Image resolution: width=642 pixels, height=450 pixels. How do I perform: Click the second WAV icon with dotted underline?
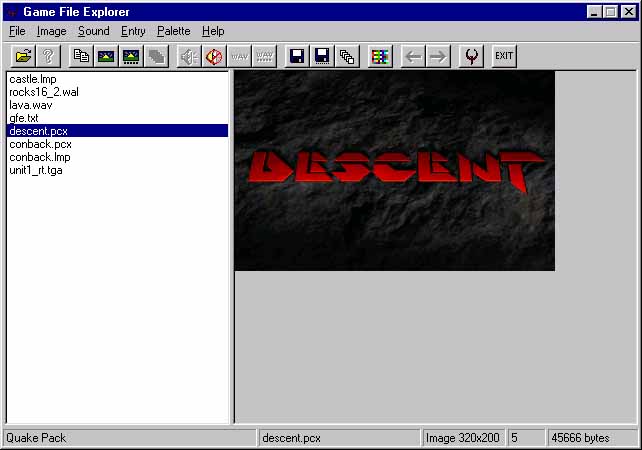click(x=264, y=56)
